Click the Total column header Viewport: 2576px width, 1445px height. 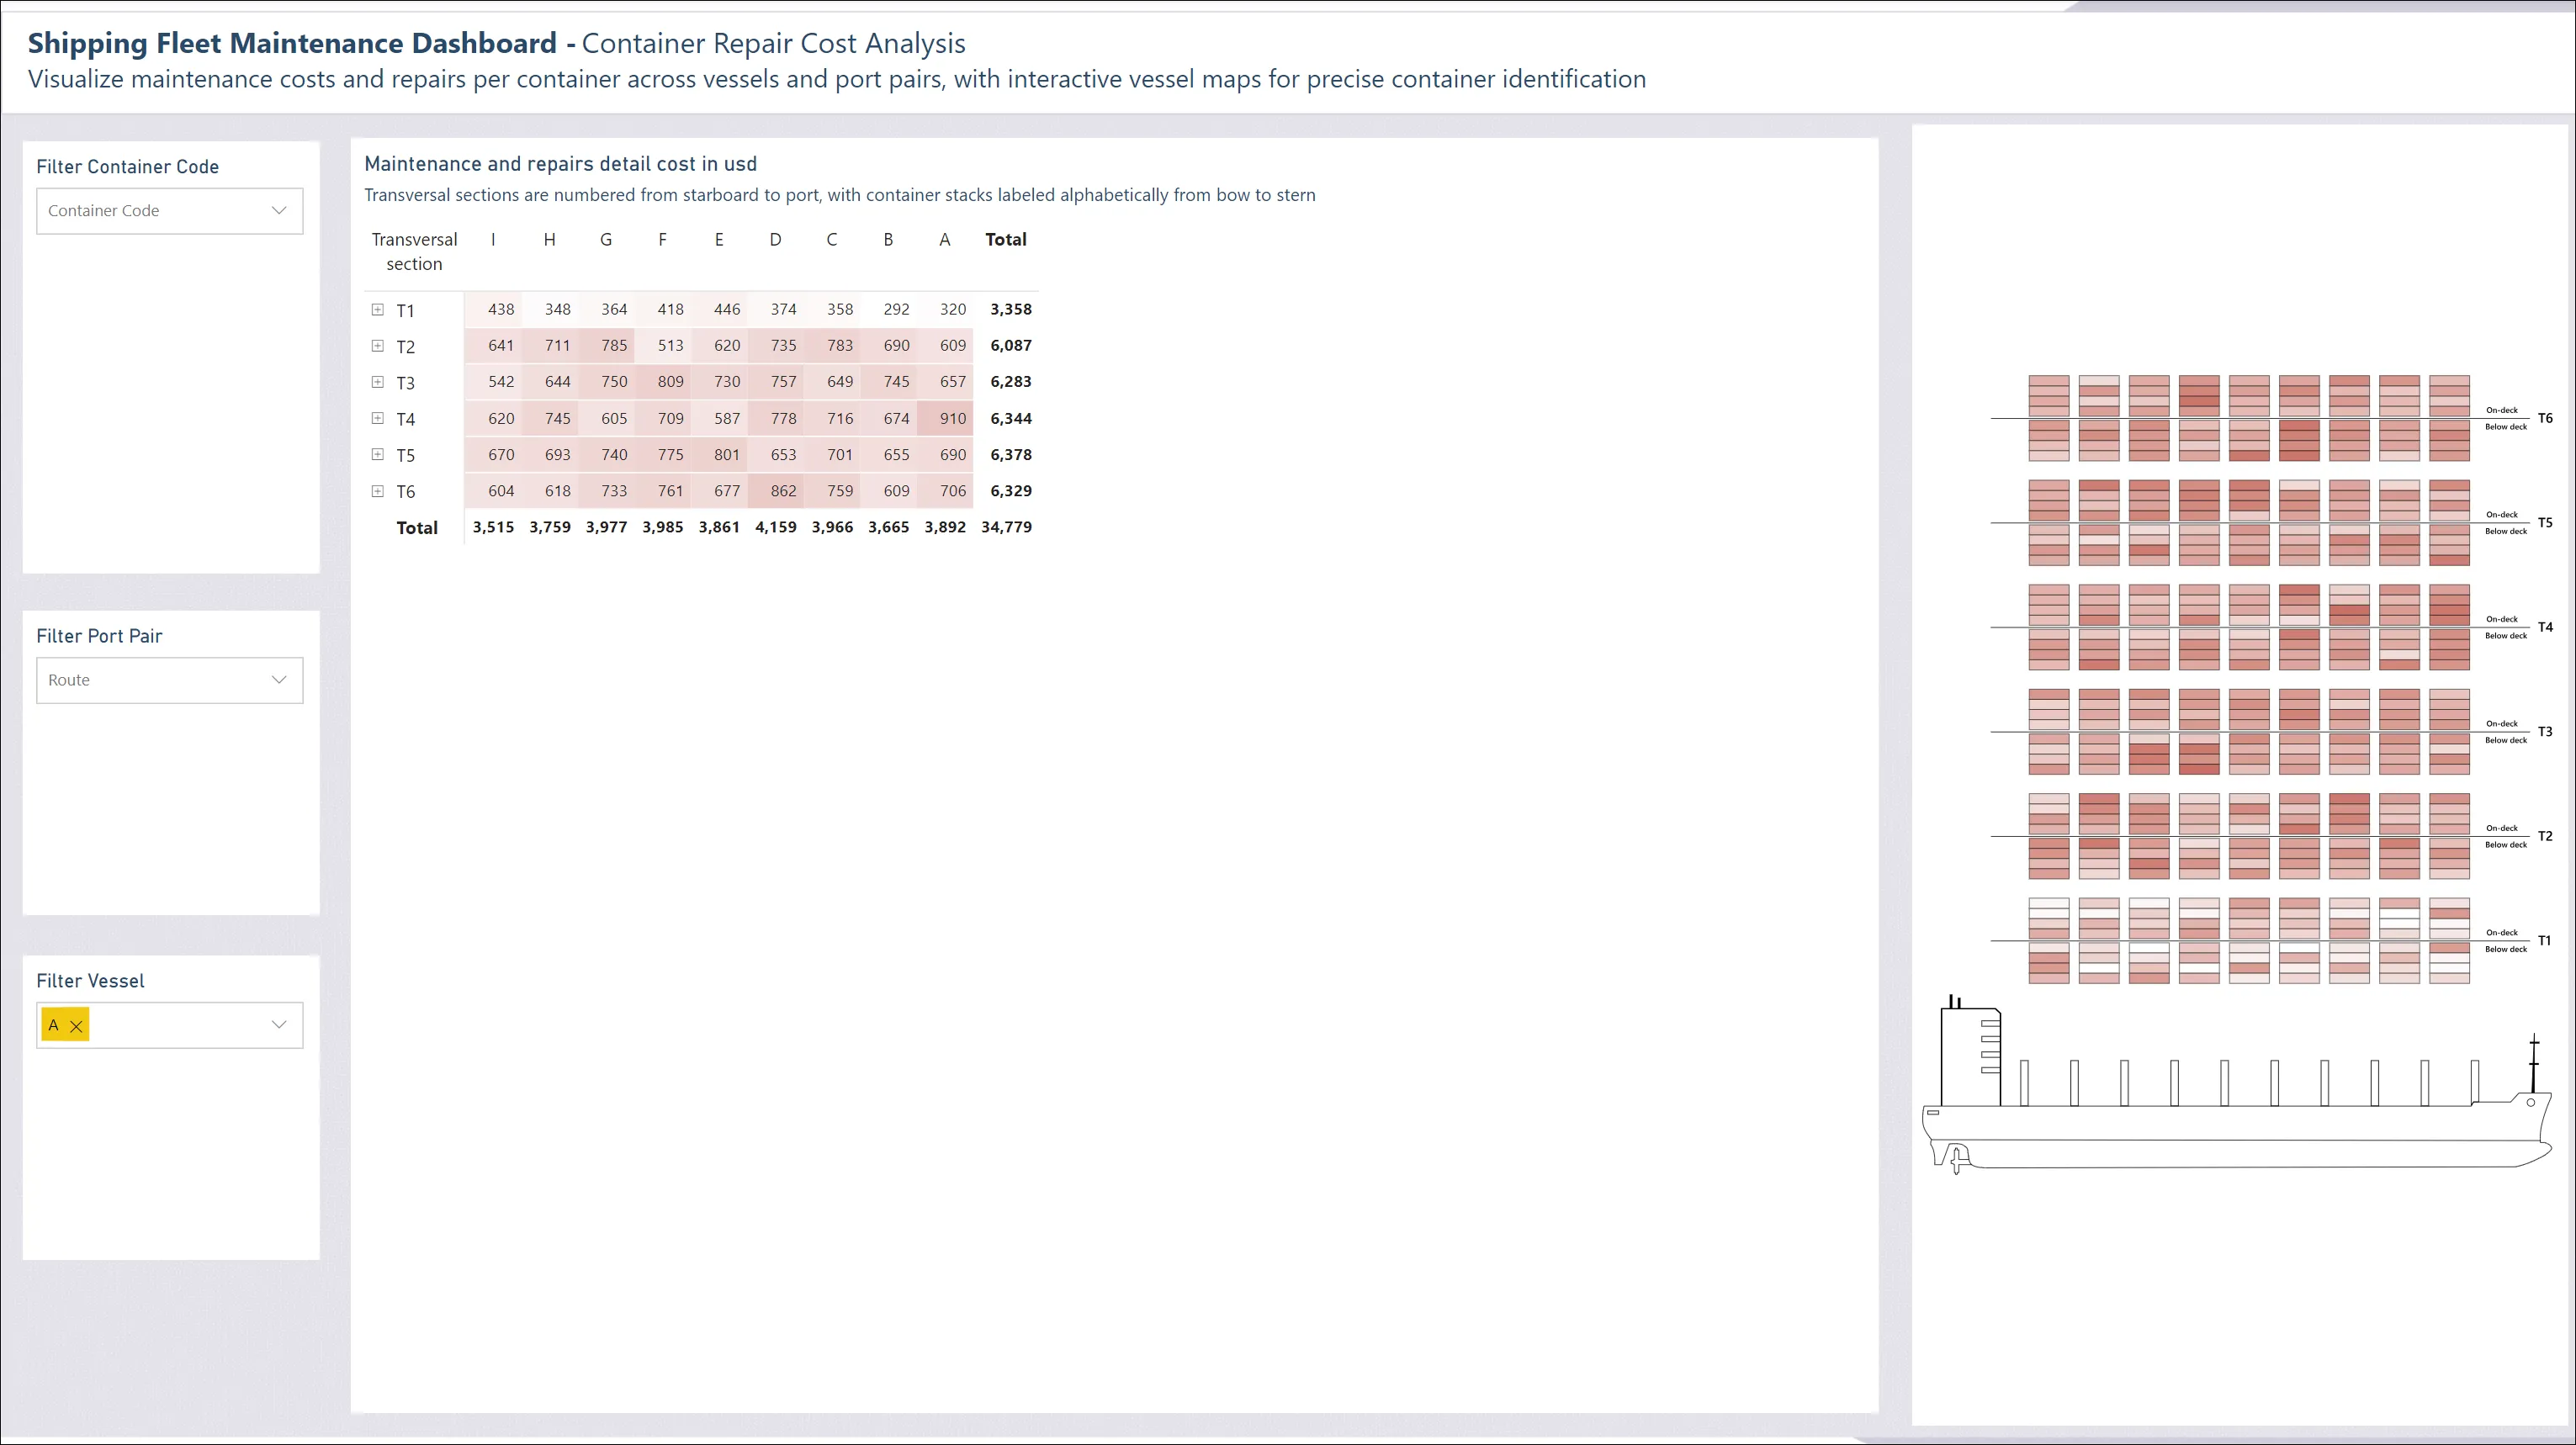(x=1006, y=239)
